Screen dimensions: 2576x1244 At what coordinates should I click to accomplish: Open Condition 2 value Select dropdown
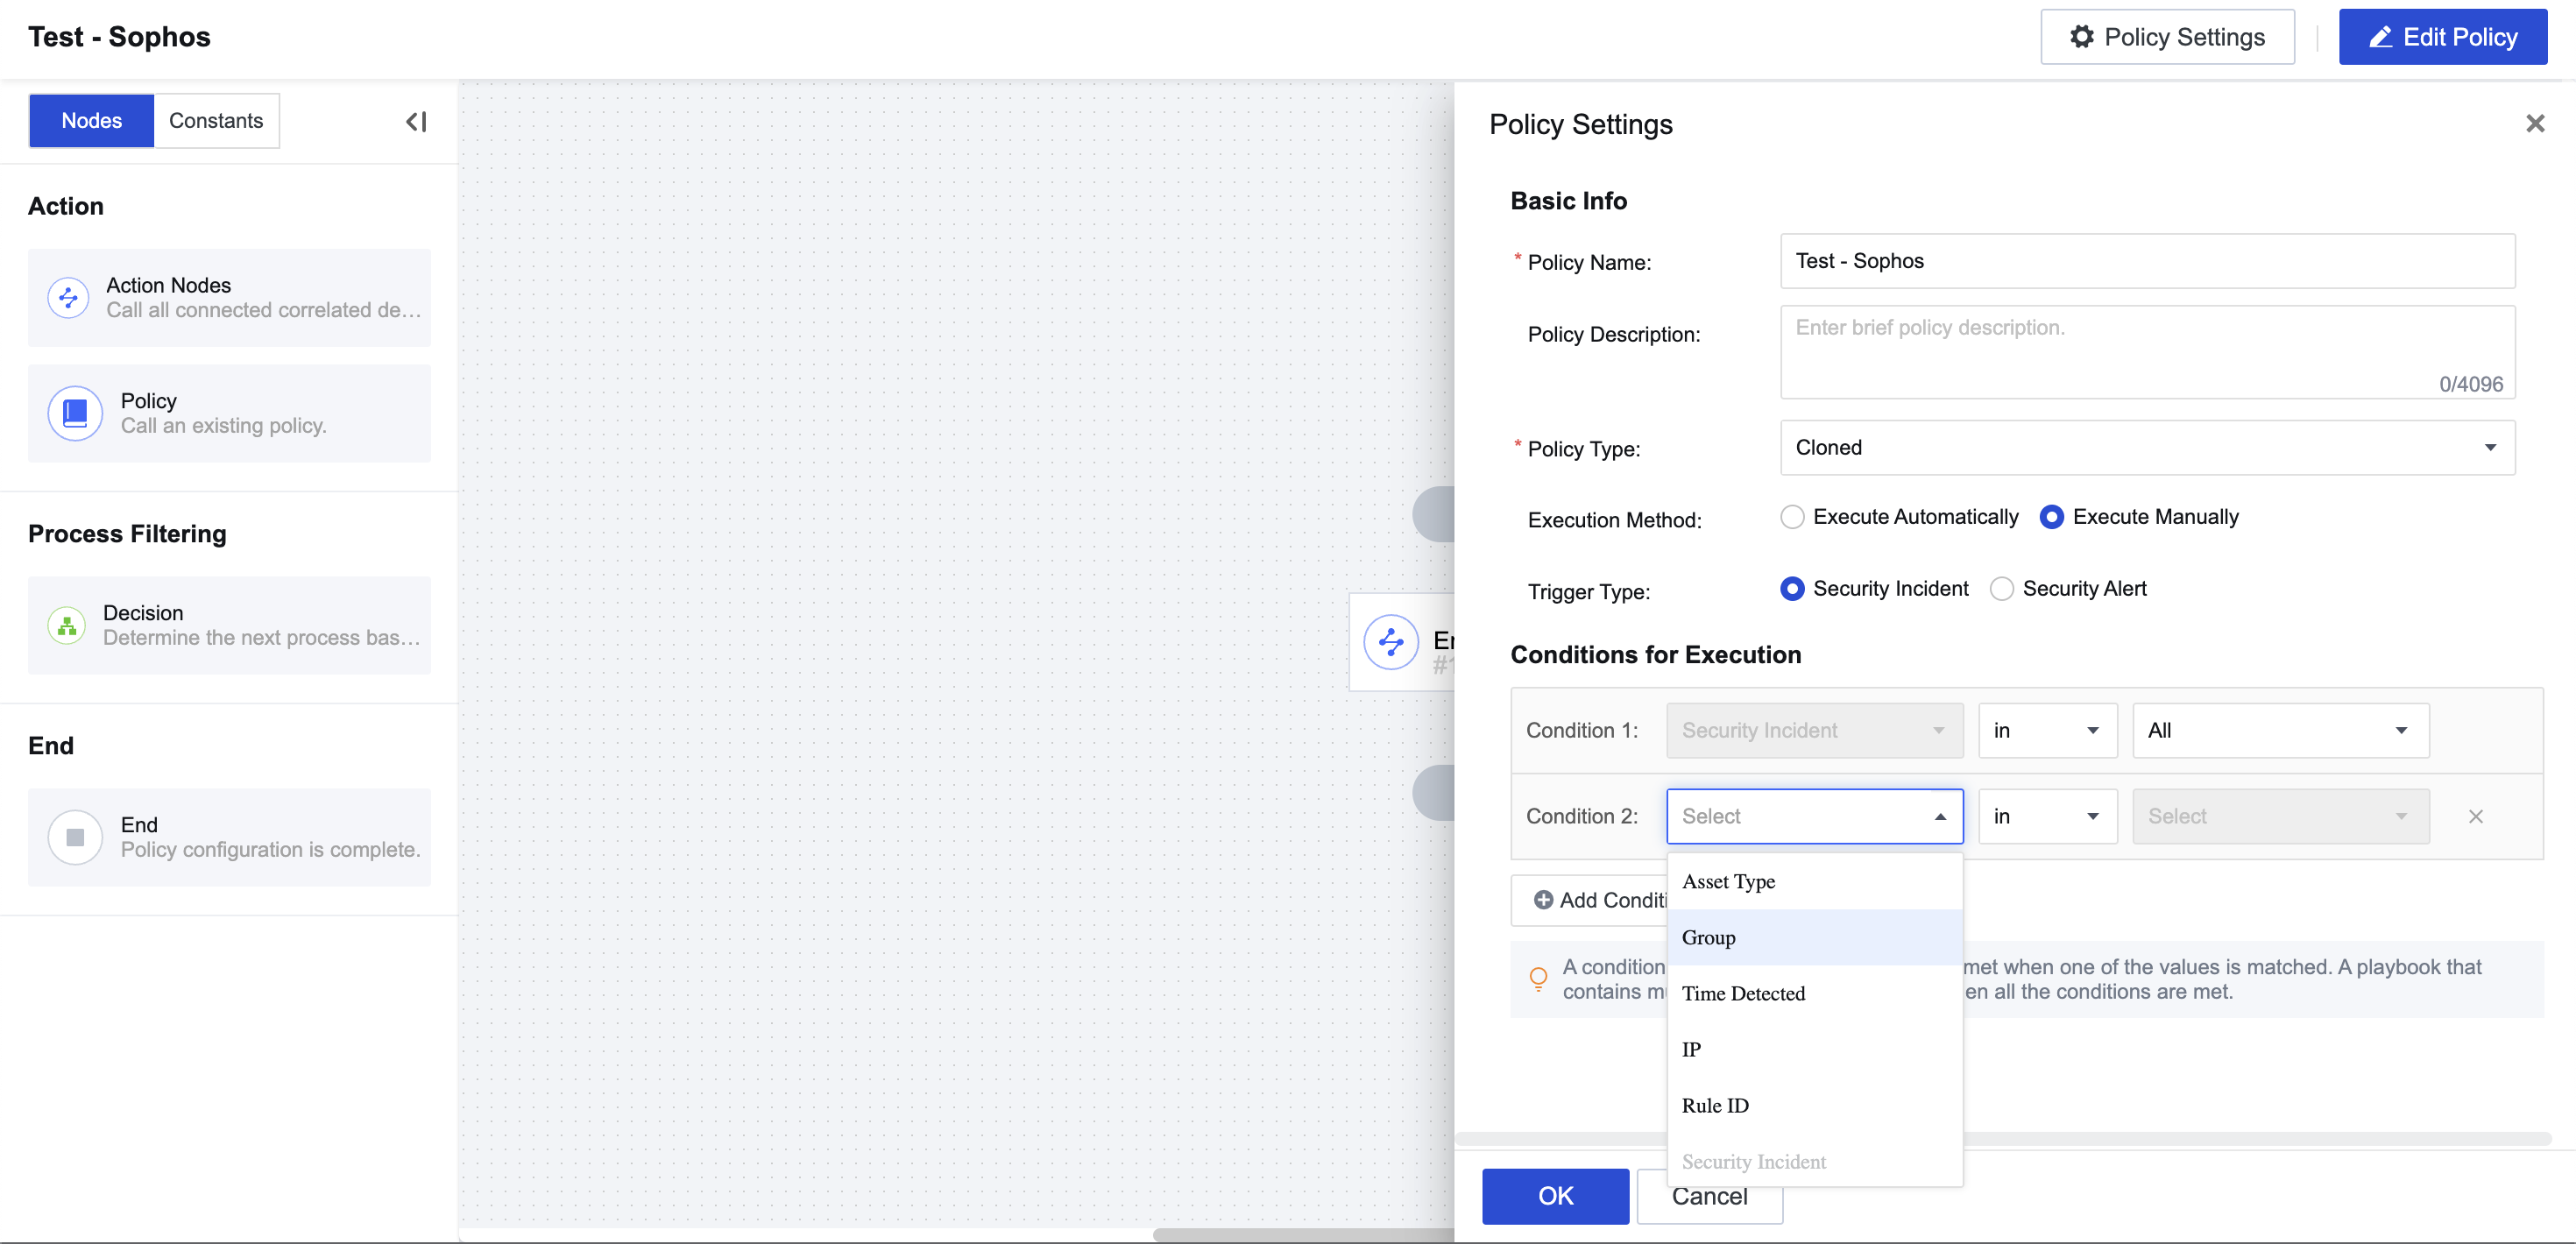[2280, 817]
